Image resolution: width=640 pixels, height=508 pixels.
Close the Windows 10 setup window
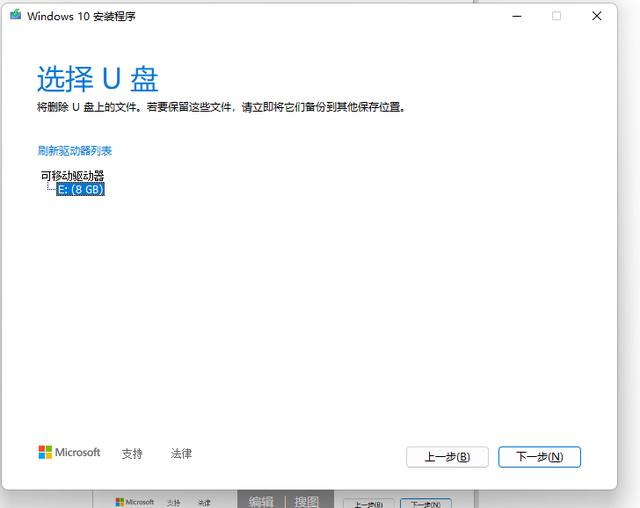pos(597,16)
